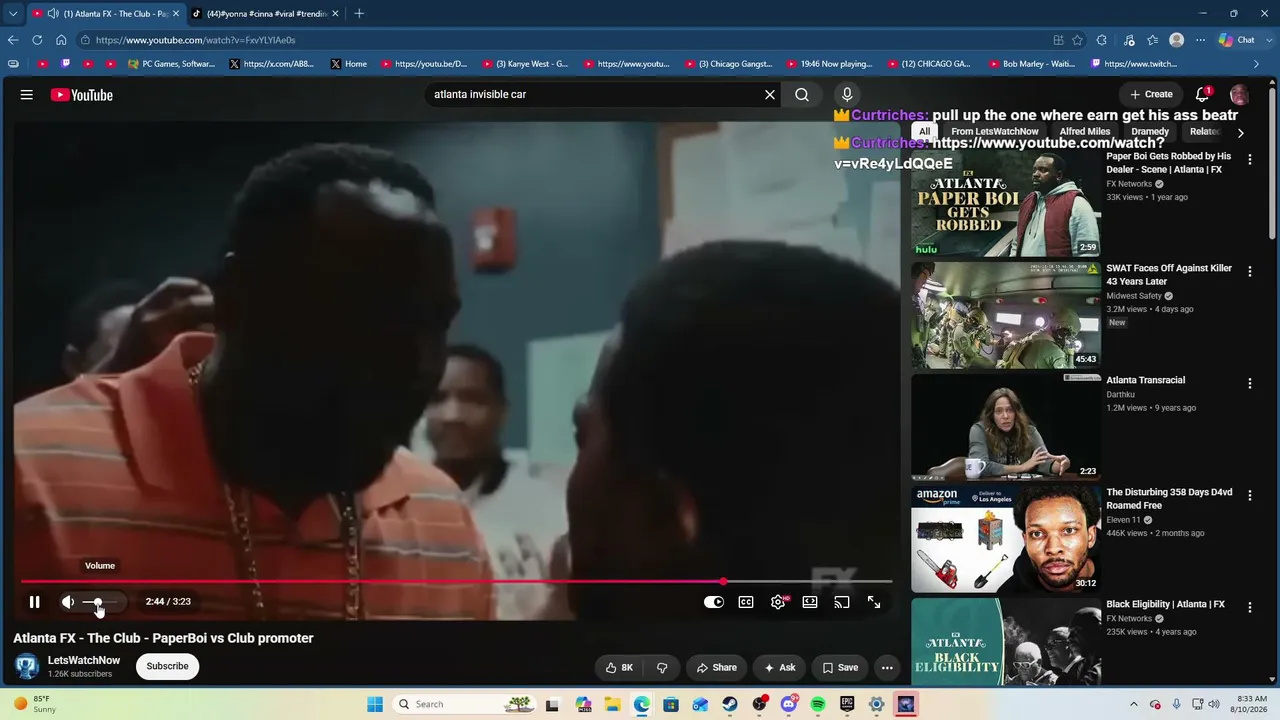Screen dimensions: 1280x720
Task: Enter full screen mode
Action: pos(874,602)
